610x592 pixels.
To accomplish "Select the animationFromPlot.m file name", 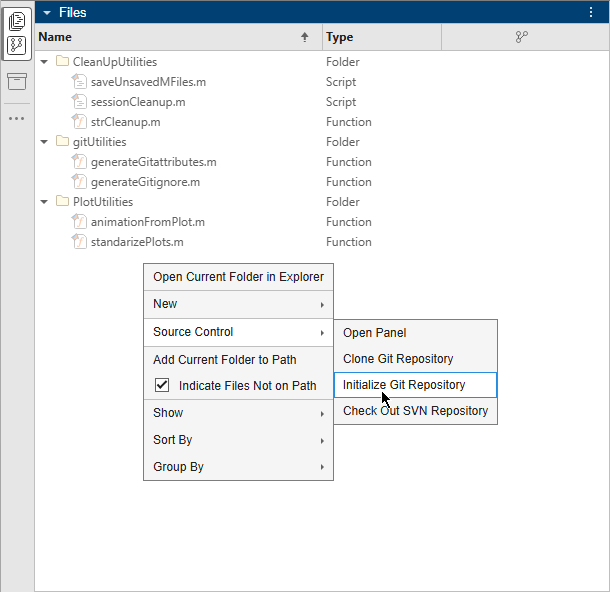I will 148,222.
